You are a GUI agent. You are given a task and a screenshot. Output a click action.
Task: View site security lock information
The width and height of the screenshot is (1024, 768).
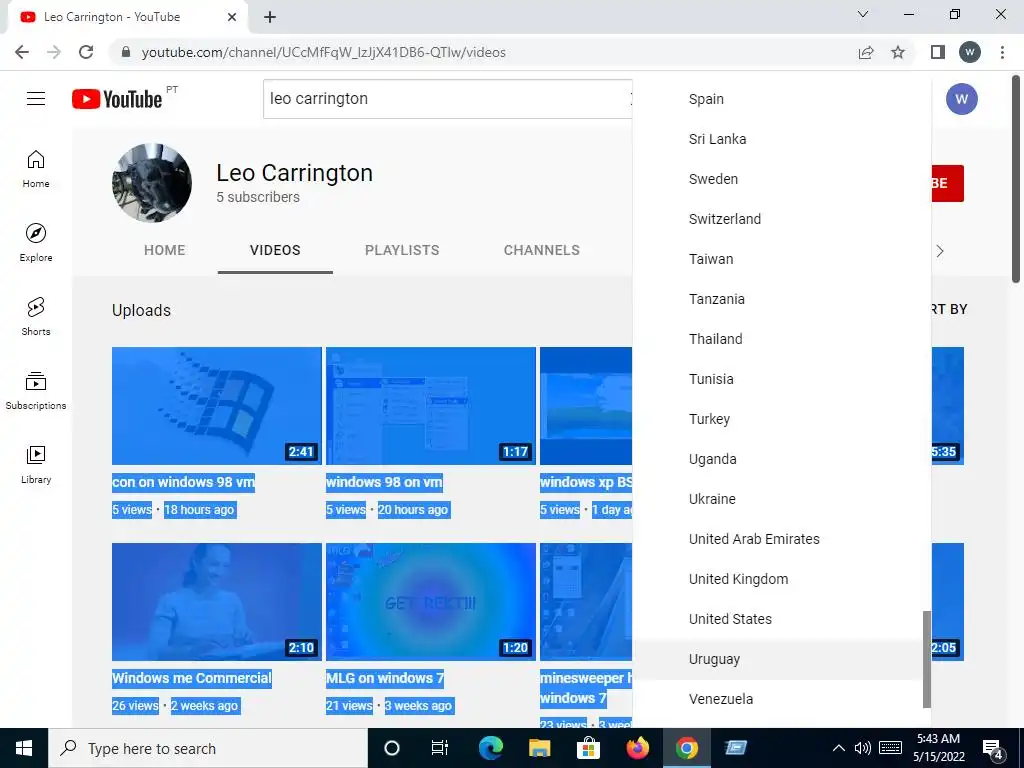[x=126, y=52]
